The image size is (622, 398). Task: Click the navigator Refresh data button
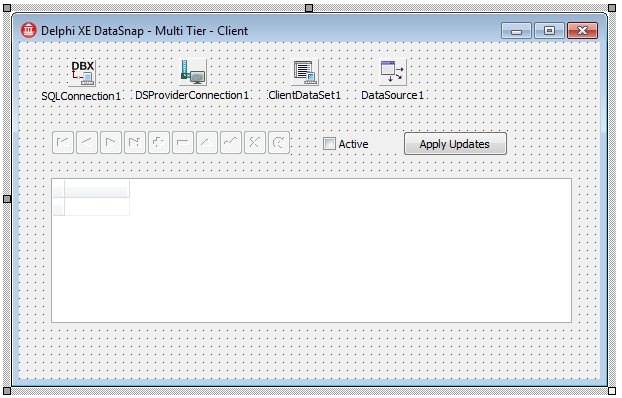tap(279, 142)
